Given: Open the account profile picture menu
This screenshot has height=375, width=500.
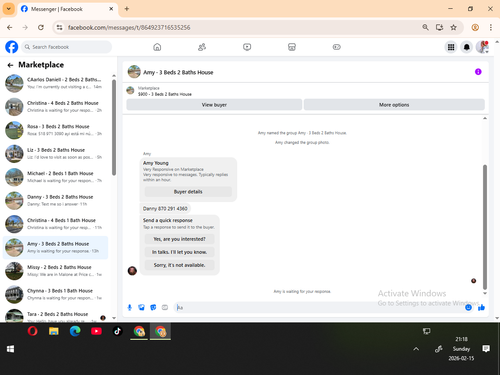Looking at the screenshot, I should click(x=482, y=47).
